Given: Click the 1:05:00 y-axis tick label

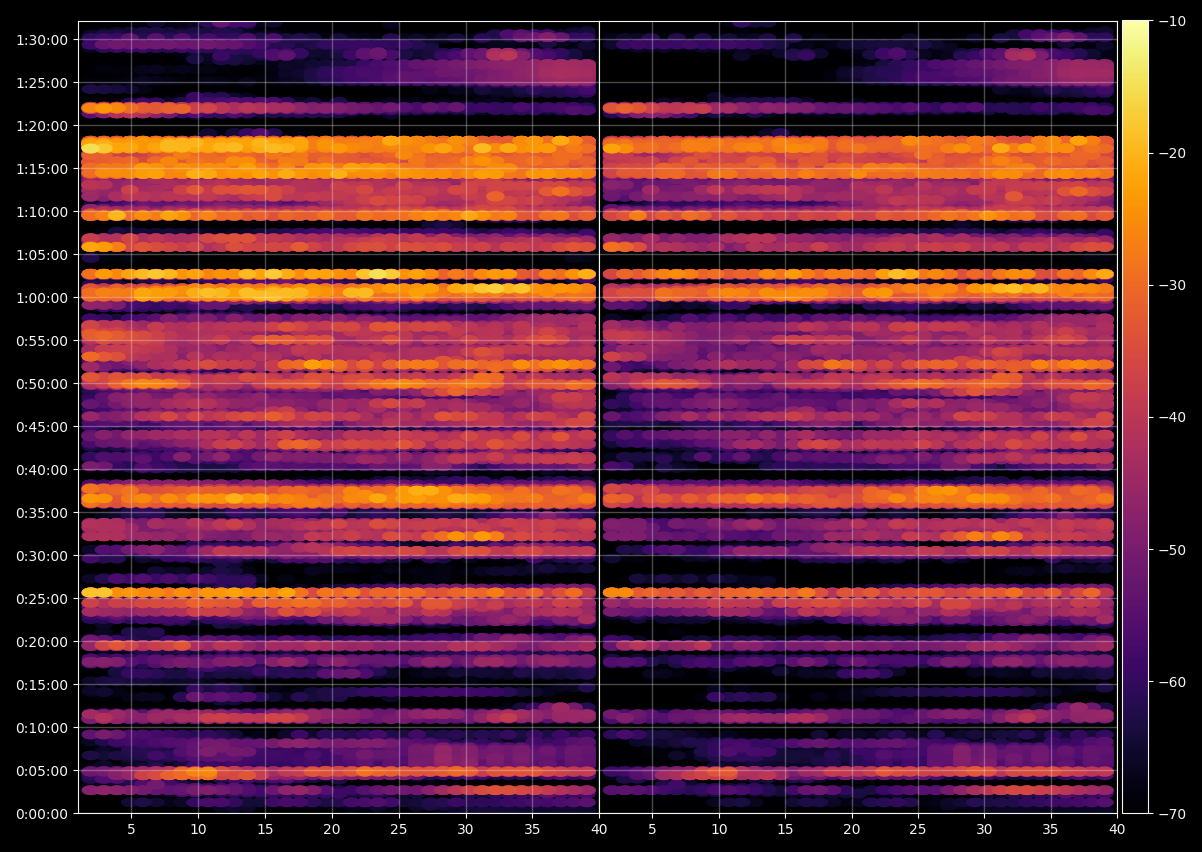Looking at the screenshot, I should (42, 255).
